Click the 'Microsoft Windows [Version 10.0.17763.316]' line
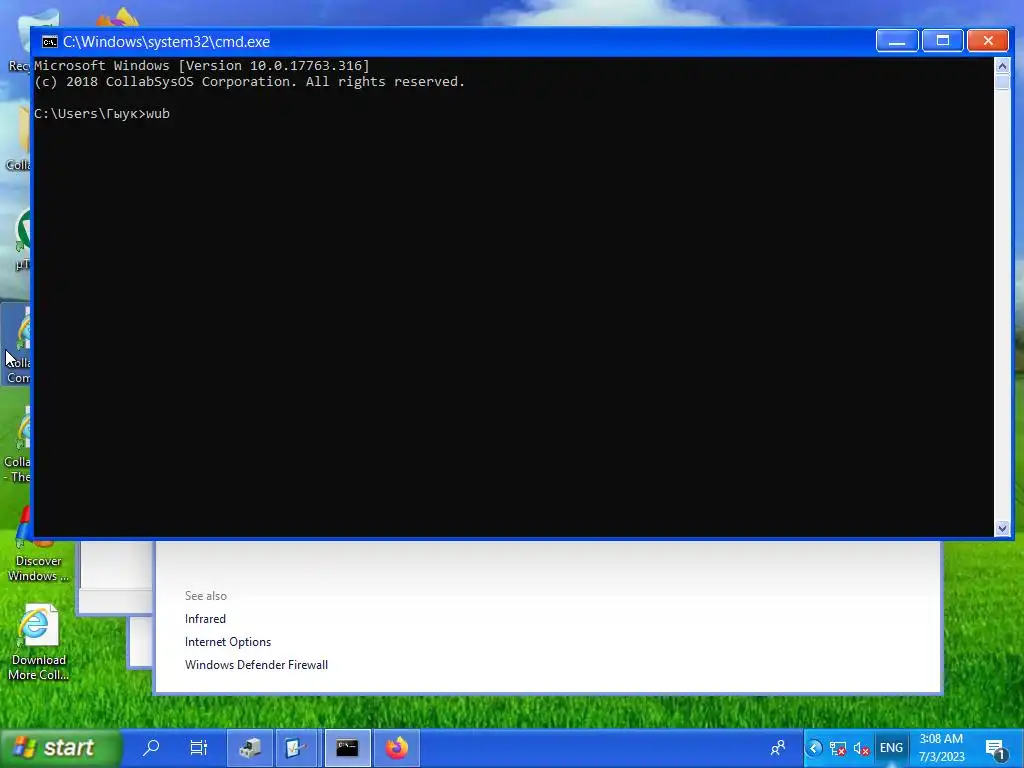The width and height of the screenshot is (1024, 768). [202, 66]
